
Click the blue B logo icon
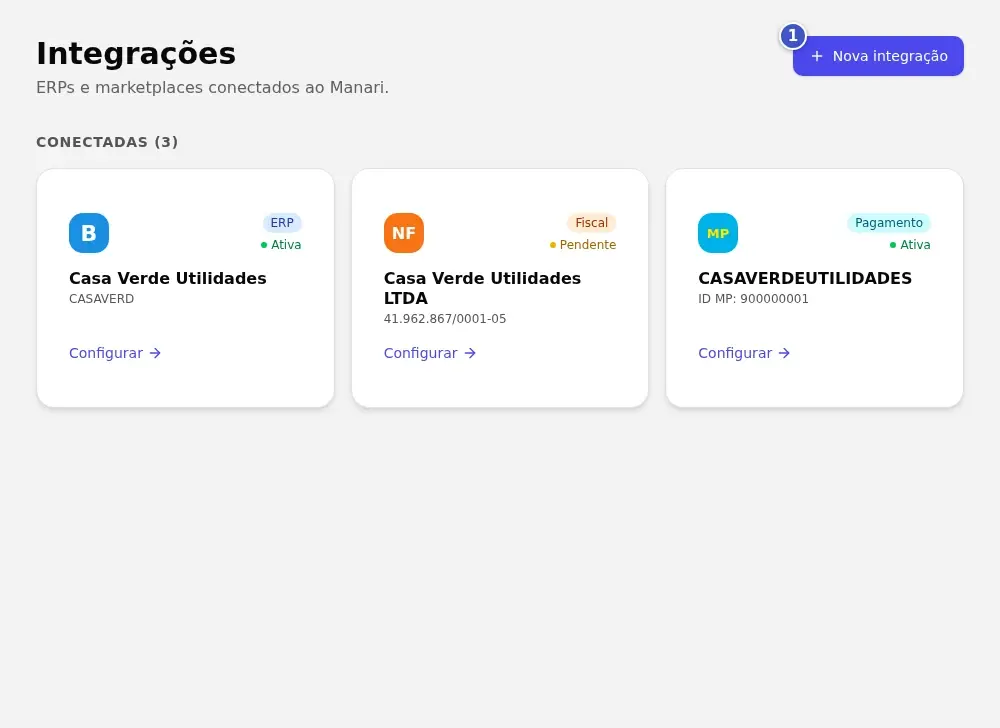click(x=89, y=233)
